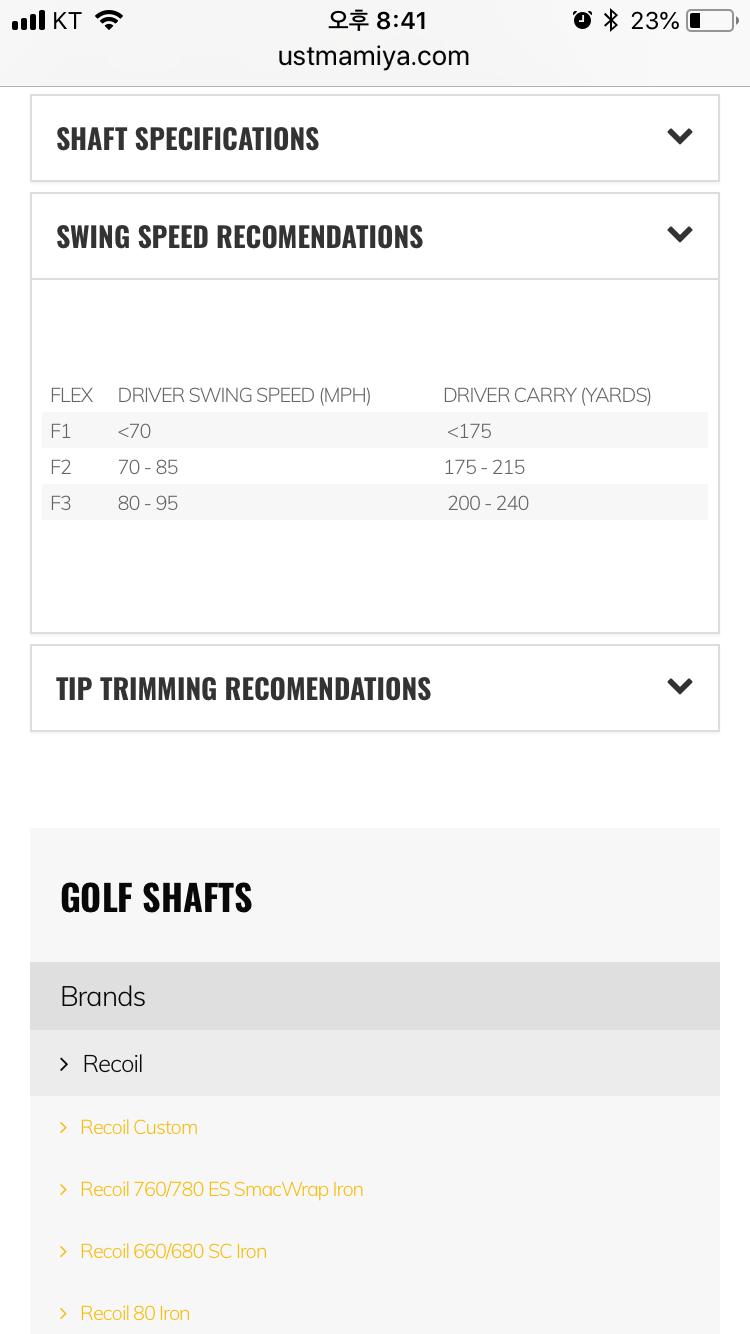
Task: Click the arrow icon beside Recoil 80 Iron
Action: coord(63,1313)
